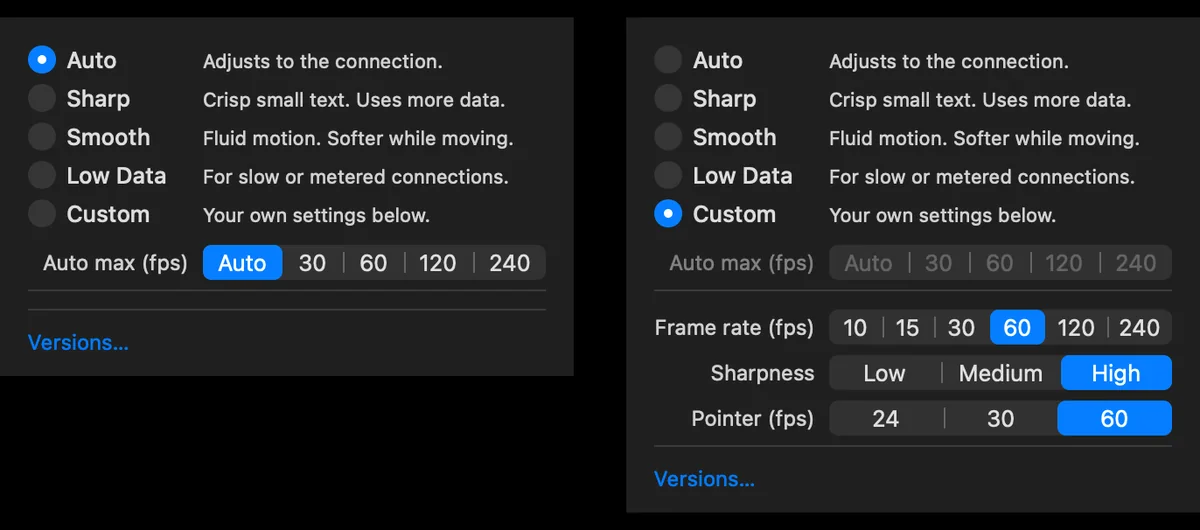Click disabled Auto max 240 segment in right panel
Viewport: 1200px width, 530px height.
click(1136, 263)
